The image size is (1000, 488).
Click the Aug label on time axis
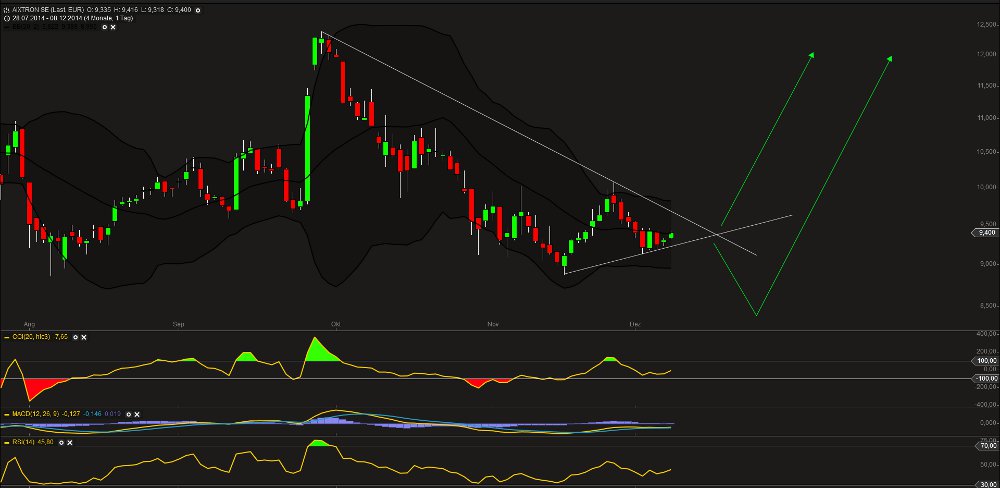[x=27, y=325]
